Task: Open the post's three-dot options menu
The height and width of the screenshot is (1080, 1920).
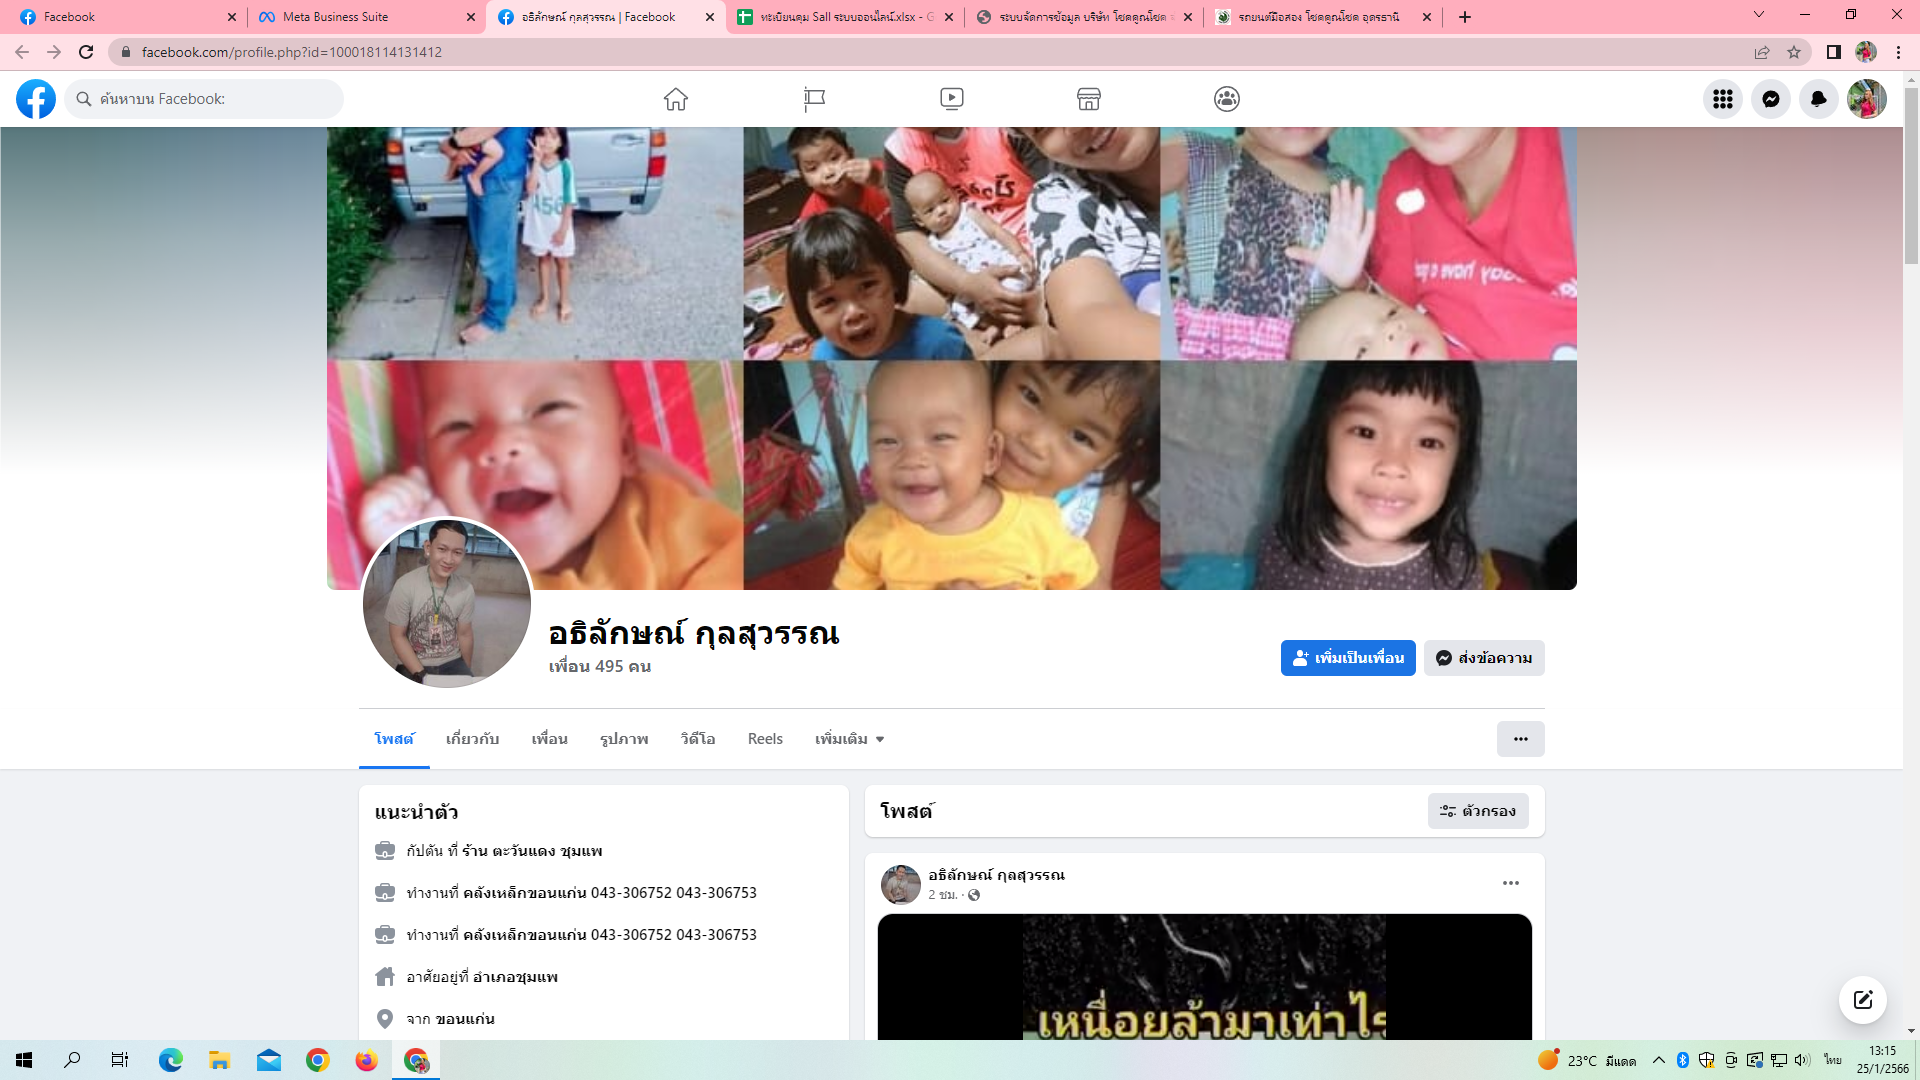Action: 1510,883
